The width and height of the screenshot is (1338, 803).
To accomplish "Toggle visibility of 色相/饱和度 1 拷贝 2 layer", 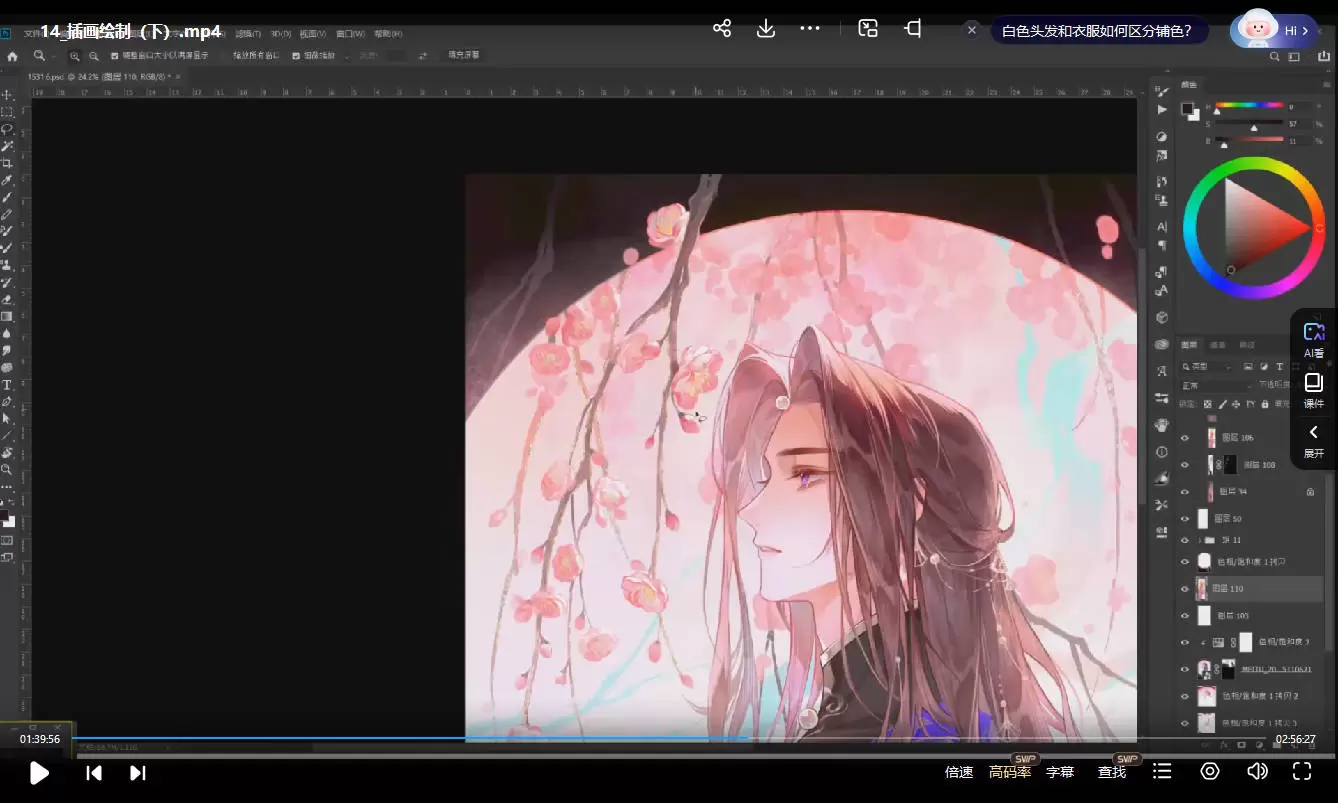I will pyautogui.click(x=1185, y=696).
